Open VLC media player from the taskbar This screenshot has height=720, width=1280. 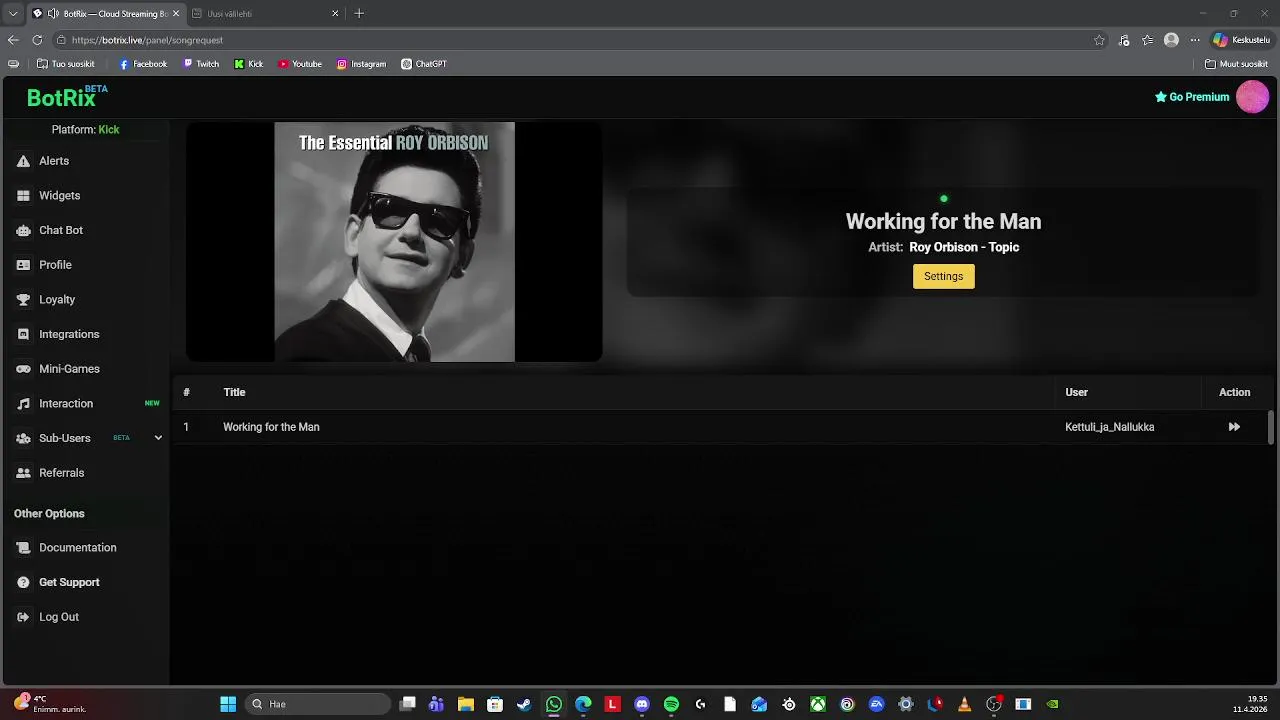point(964,704)
